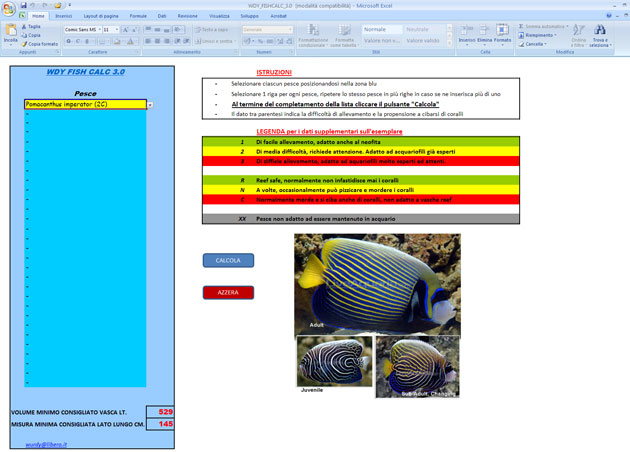Click the WDY FISH CALC 3.0 title link
Image resolution: width=630 pixels, height=452 pixels.
[86, 72]
